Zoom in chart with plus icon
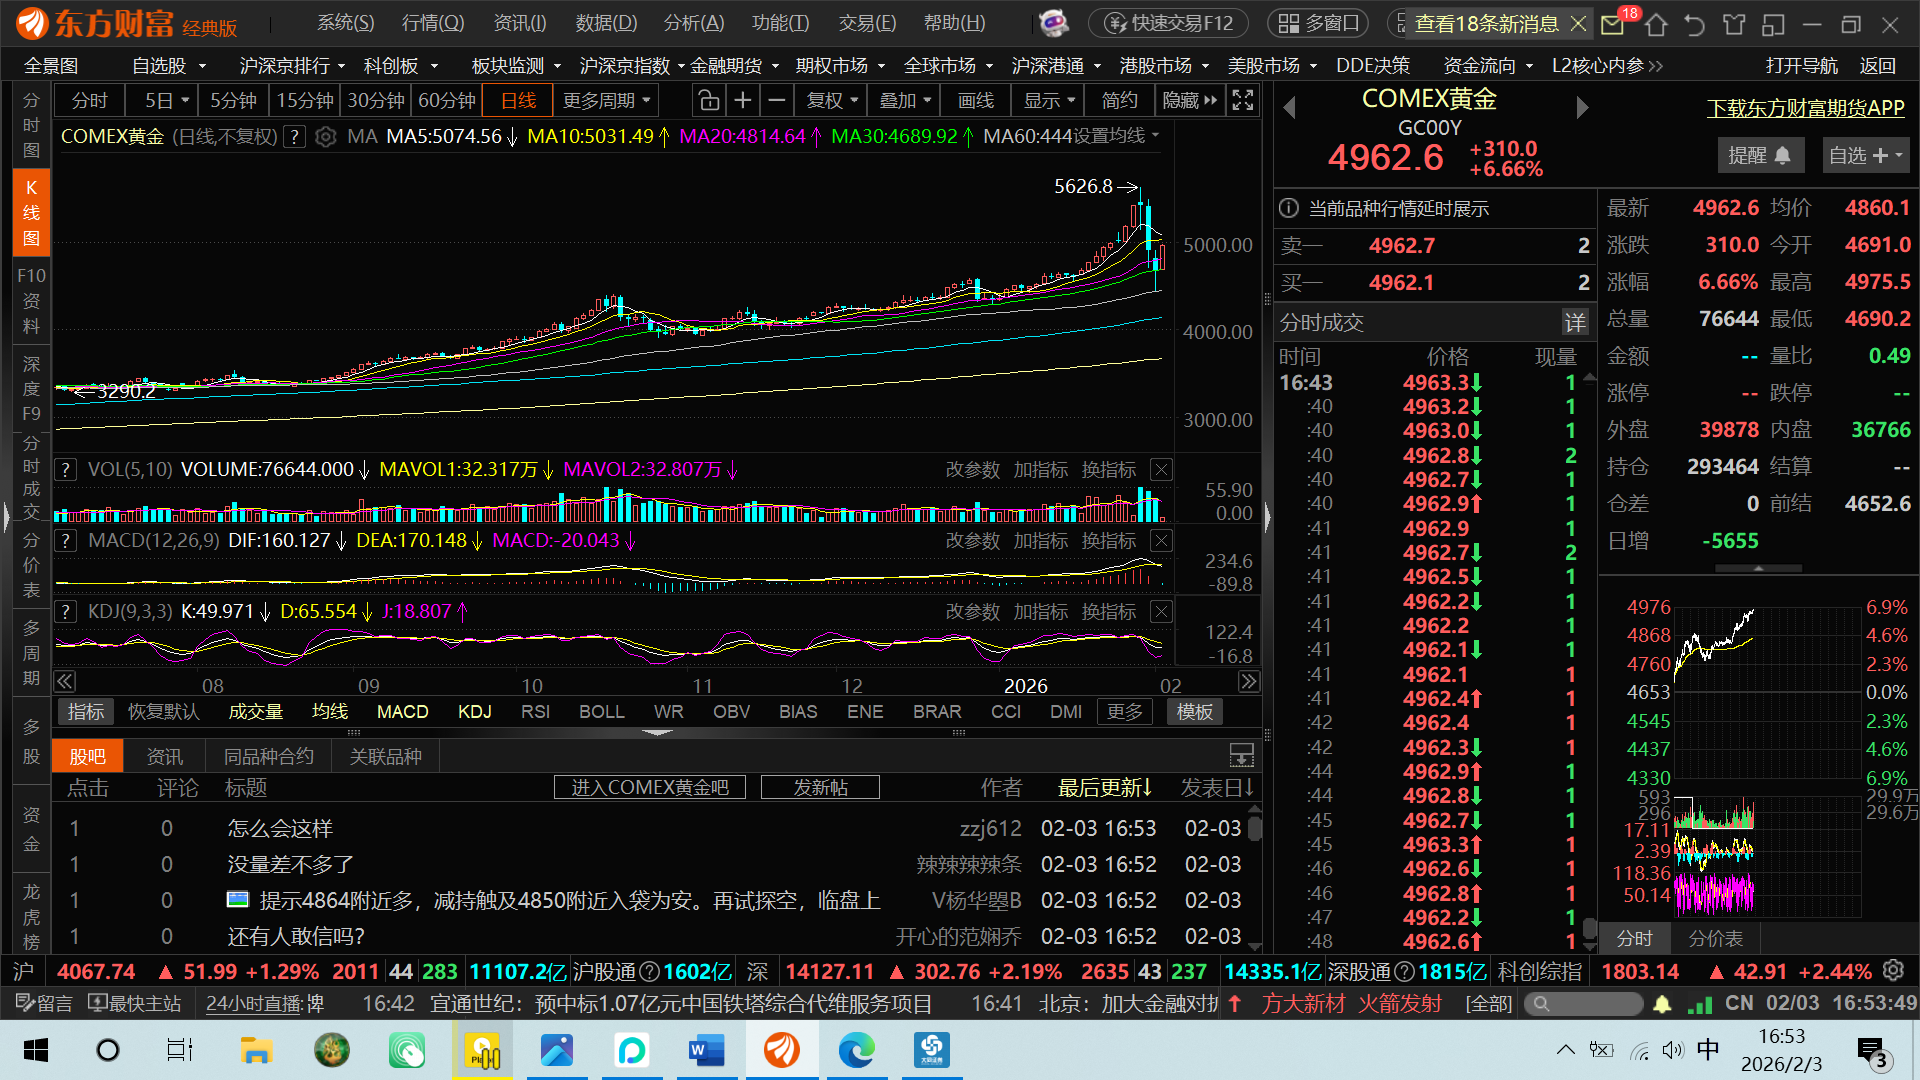1920x1080 pixels. (x=743, y=100)
